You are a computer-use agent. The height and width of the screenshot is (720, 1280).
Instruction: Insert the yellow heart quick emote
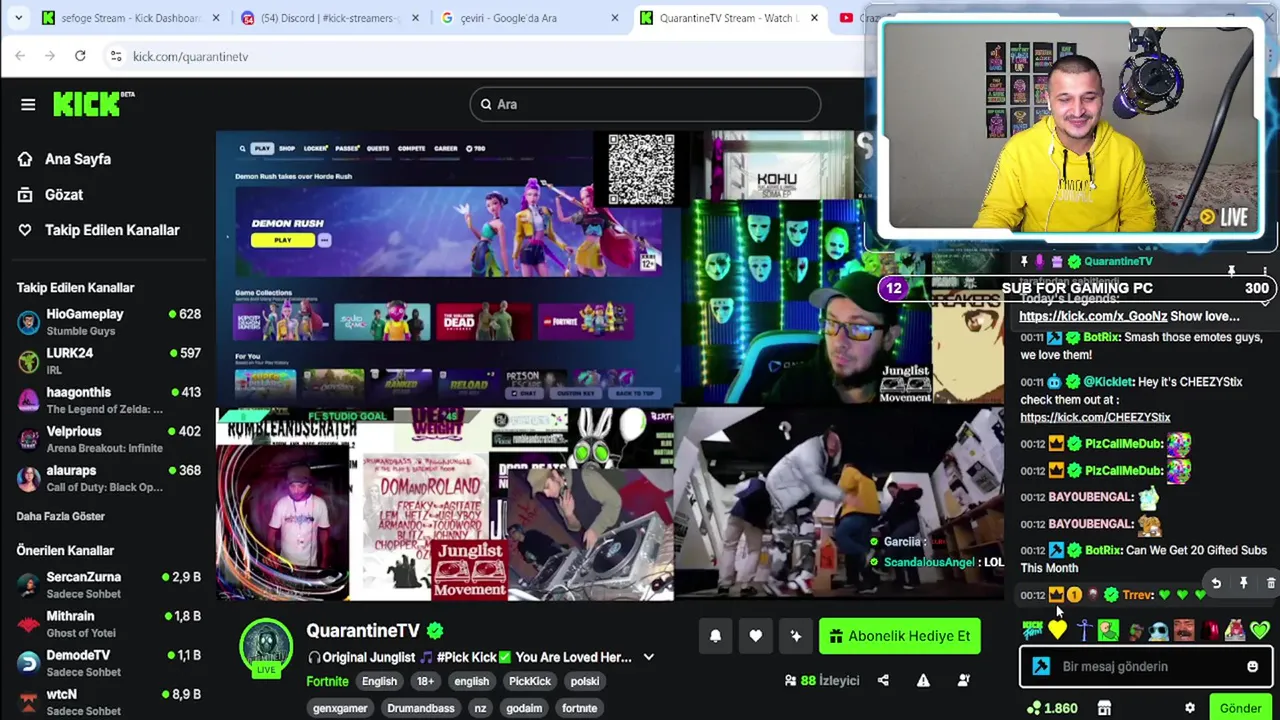point(1057,630)
